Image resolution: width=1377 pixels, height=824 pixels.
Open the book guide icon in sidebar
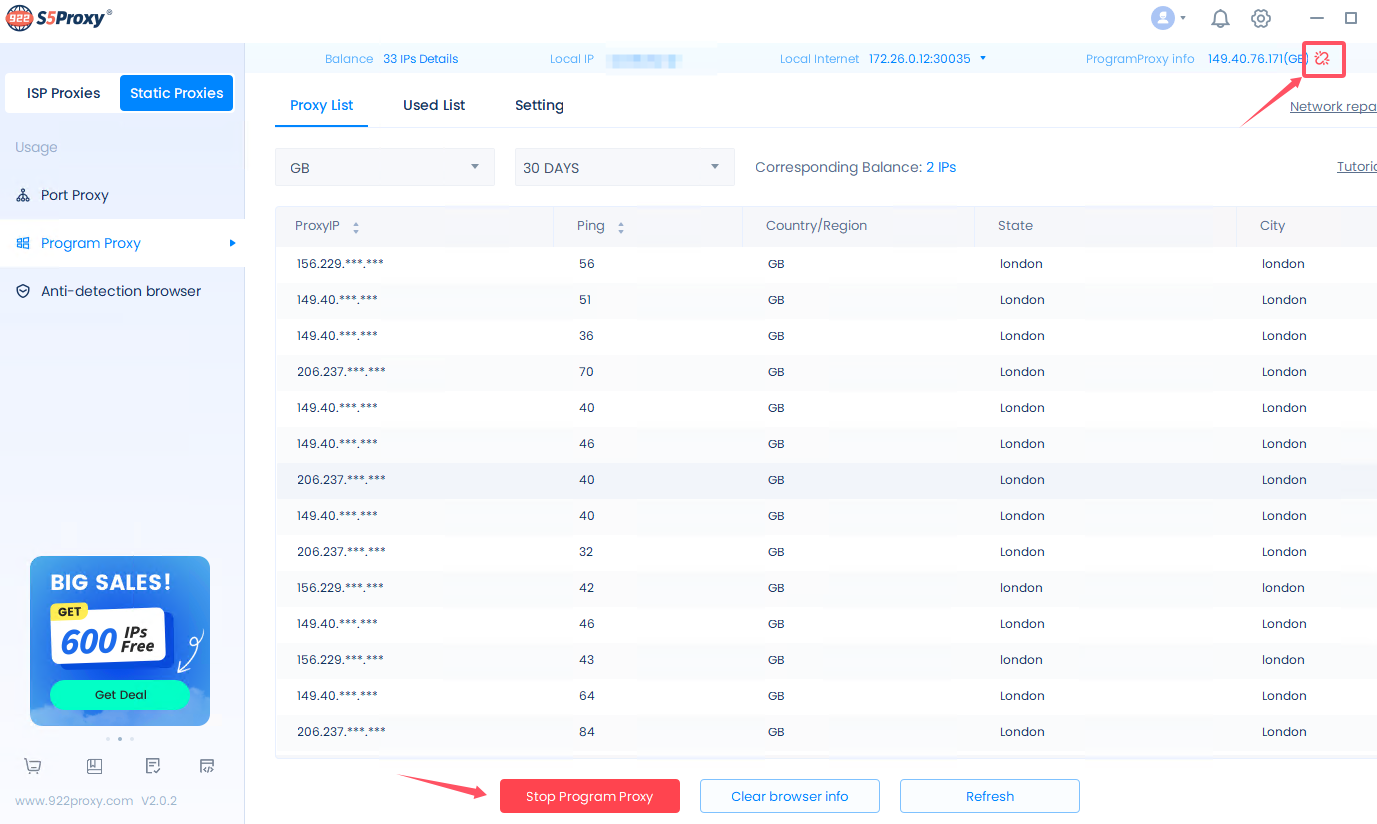(94, 766)
